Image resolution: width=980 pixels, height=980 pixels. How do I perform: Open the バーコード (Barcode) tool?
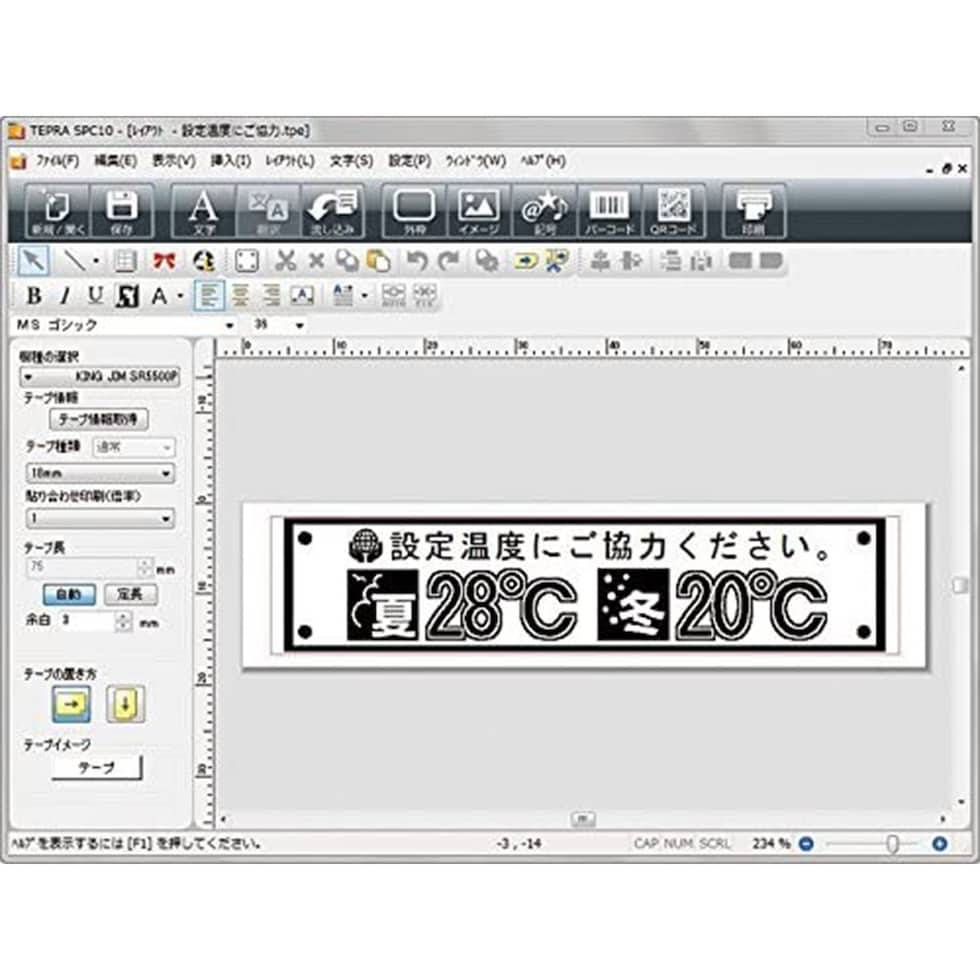pyautogui.click(x=610, y=211)
